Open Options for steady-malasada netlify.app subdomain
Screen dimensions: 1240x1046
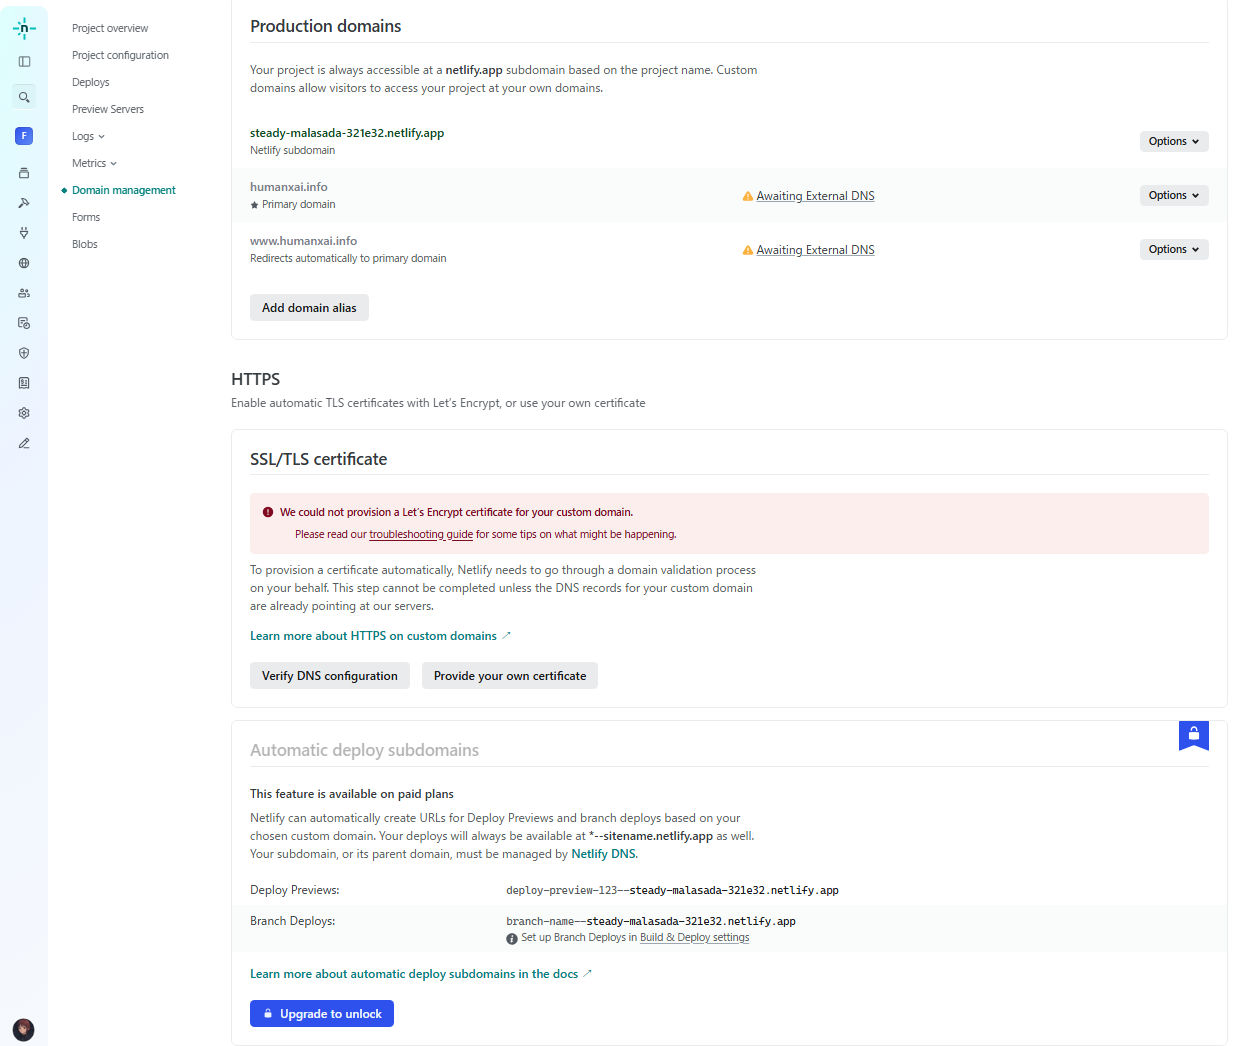click(1173, 142)
